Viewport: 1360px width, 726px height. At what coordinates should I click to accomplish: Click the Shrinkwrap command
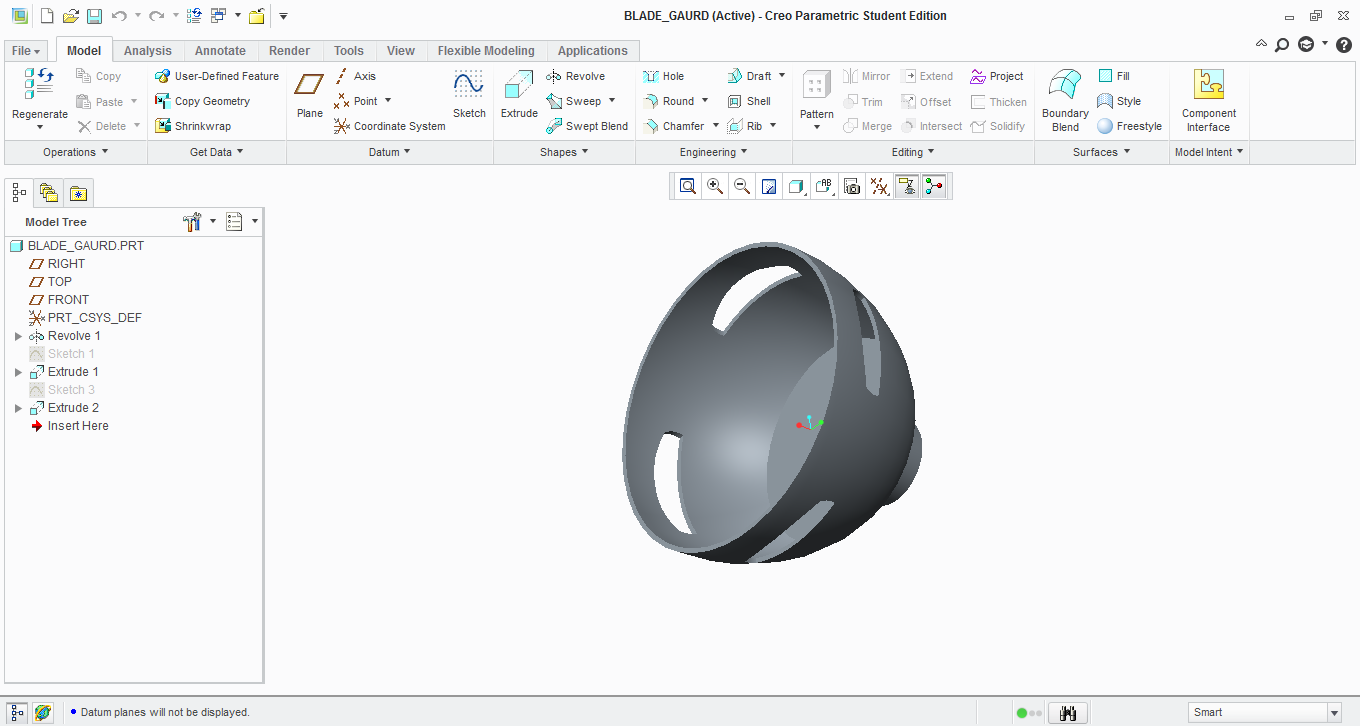[193, 126]
